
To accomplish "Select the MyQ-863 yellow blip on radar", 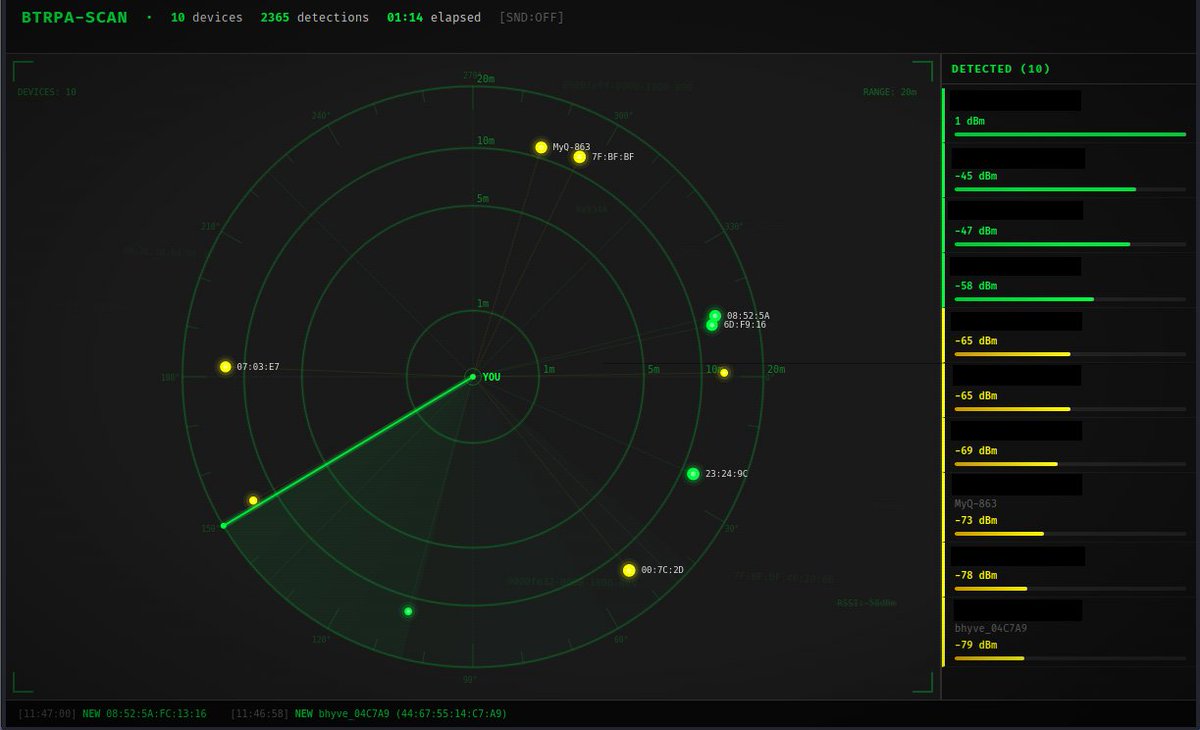I will pos(541,147).
